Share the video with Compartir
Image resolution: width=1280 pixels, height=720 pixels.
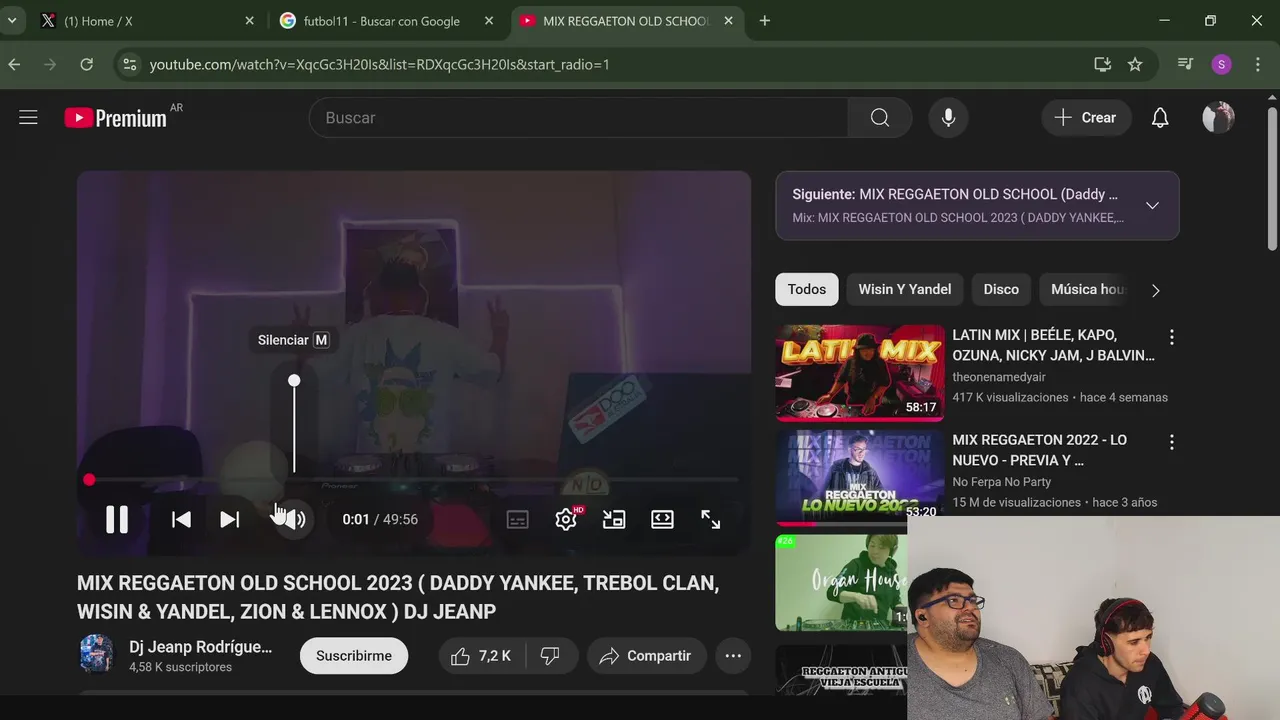click(646, 656)
